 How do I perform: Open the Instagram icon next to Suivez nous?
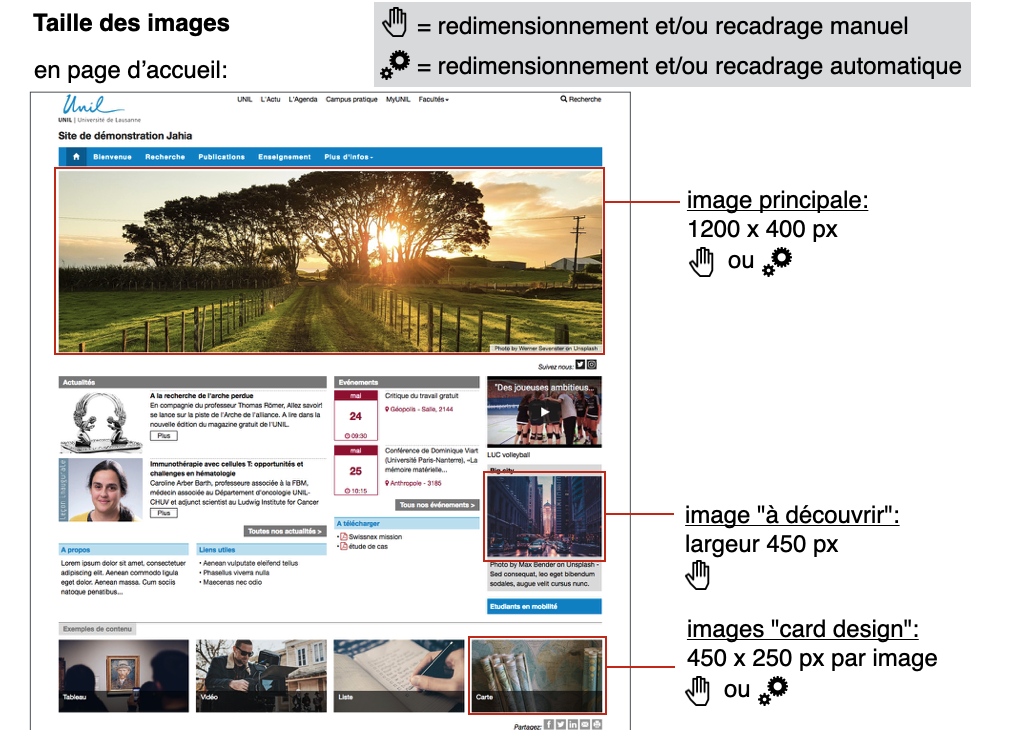592,366
